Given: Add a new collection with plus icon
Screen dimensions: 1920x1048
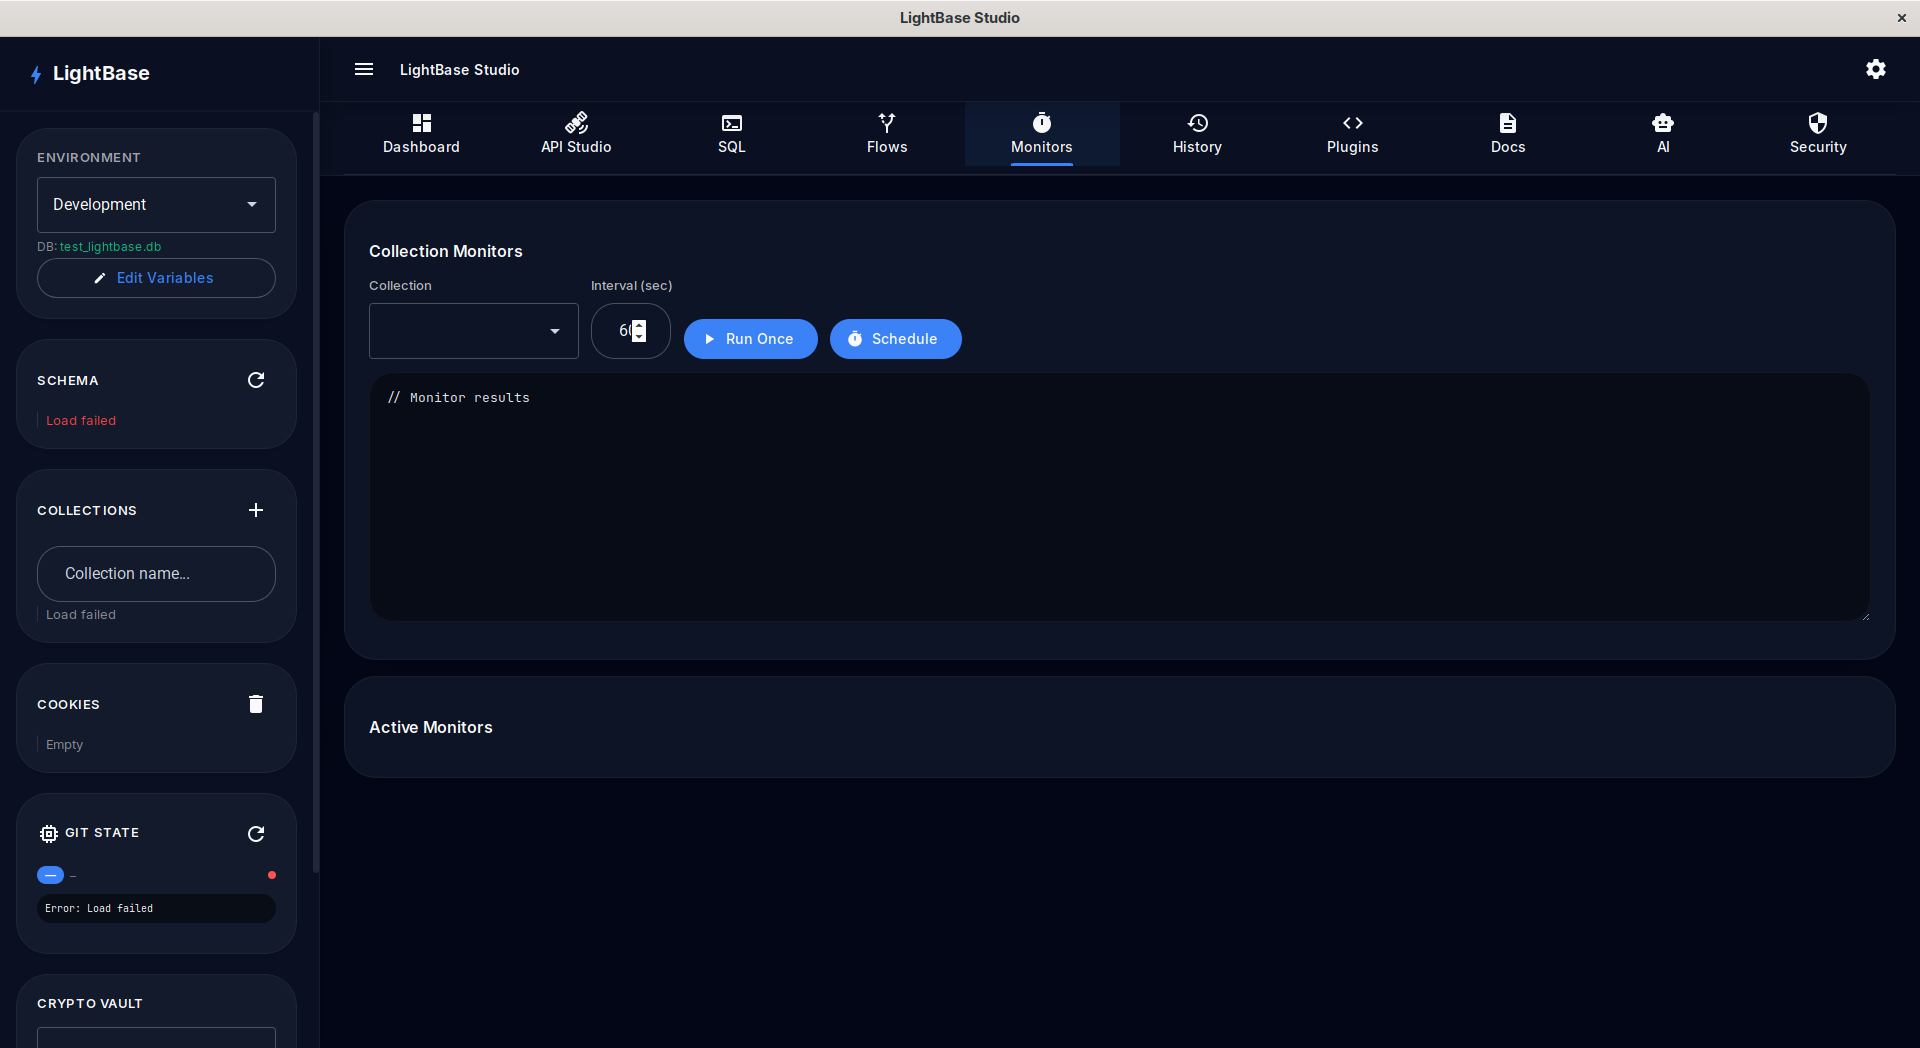Looking at the screenshot, I should coord(256,510).
